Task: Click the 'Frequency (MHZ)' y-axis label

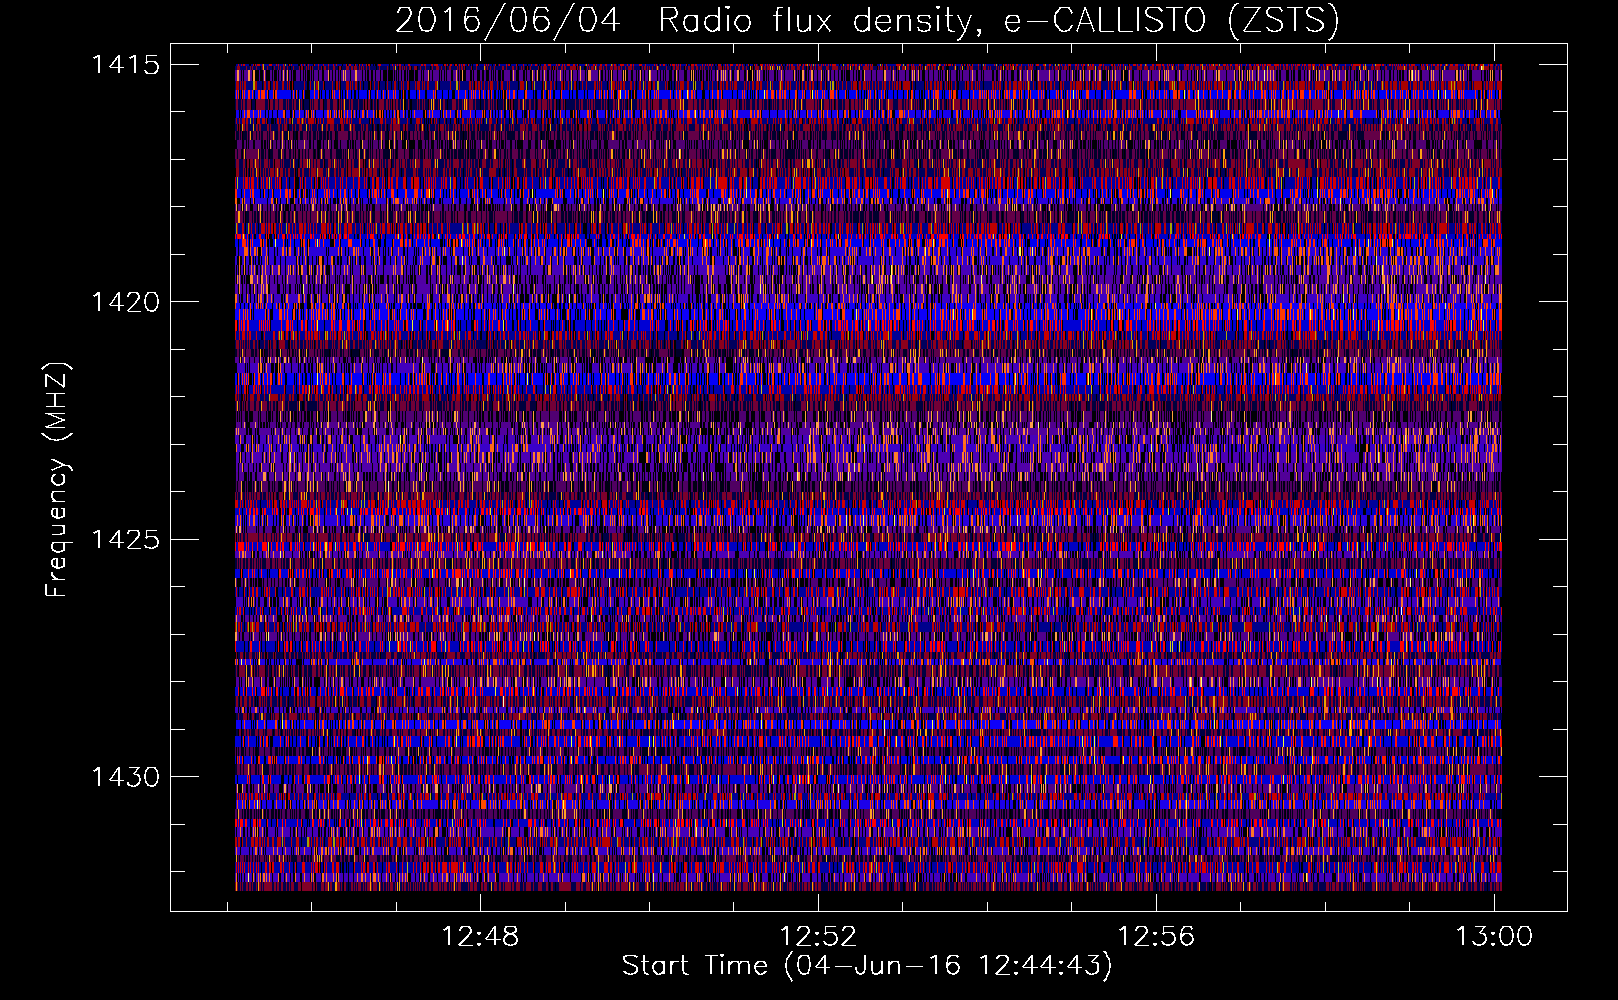Action: pos(57,480)
